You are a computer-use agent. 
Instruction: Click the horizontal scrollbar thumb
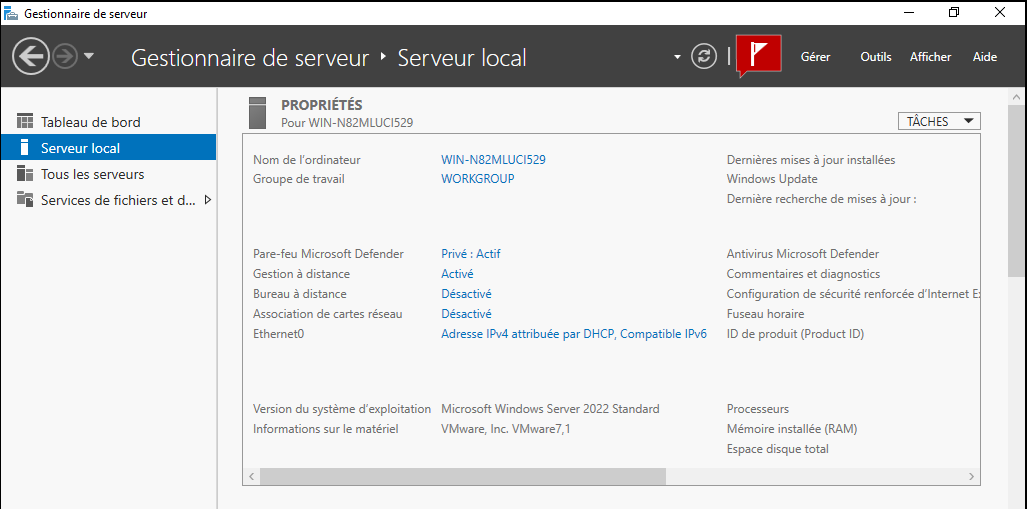[462, 476]
